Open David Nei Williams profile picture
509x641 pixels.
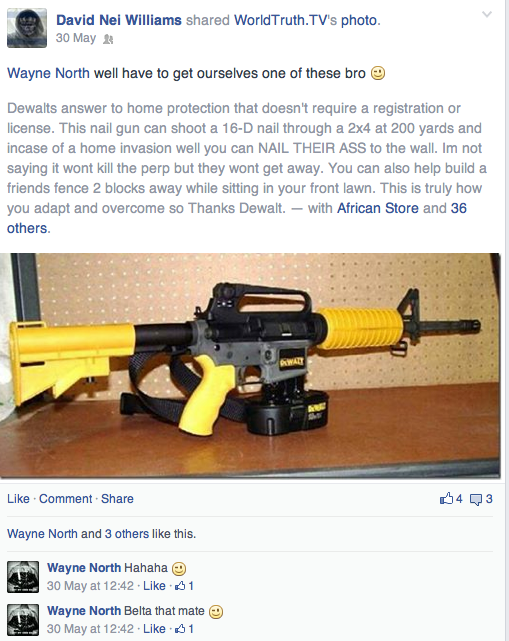(x=27, y=28)
